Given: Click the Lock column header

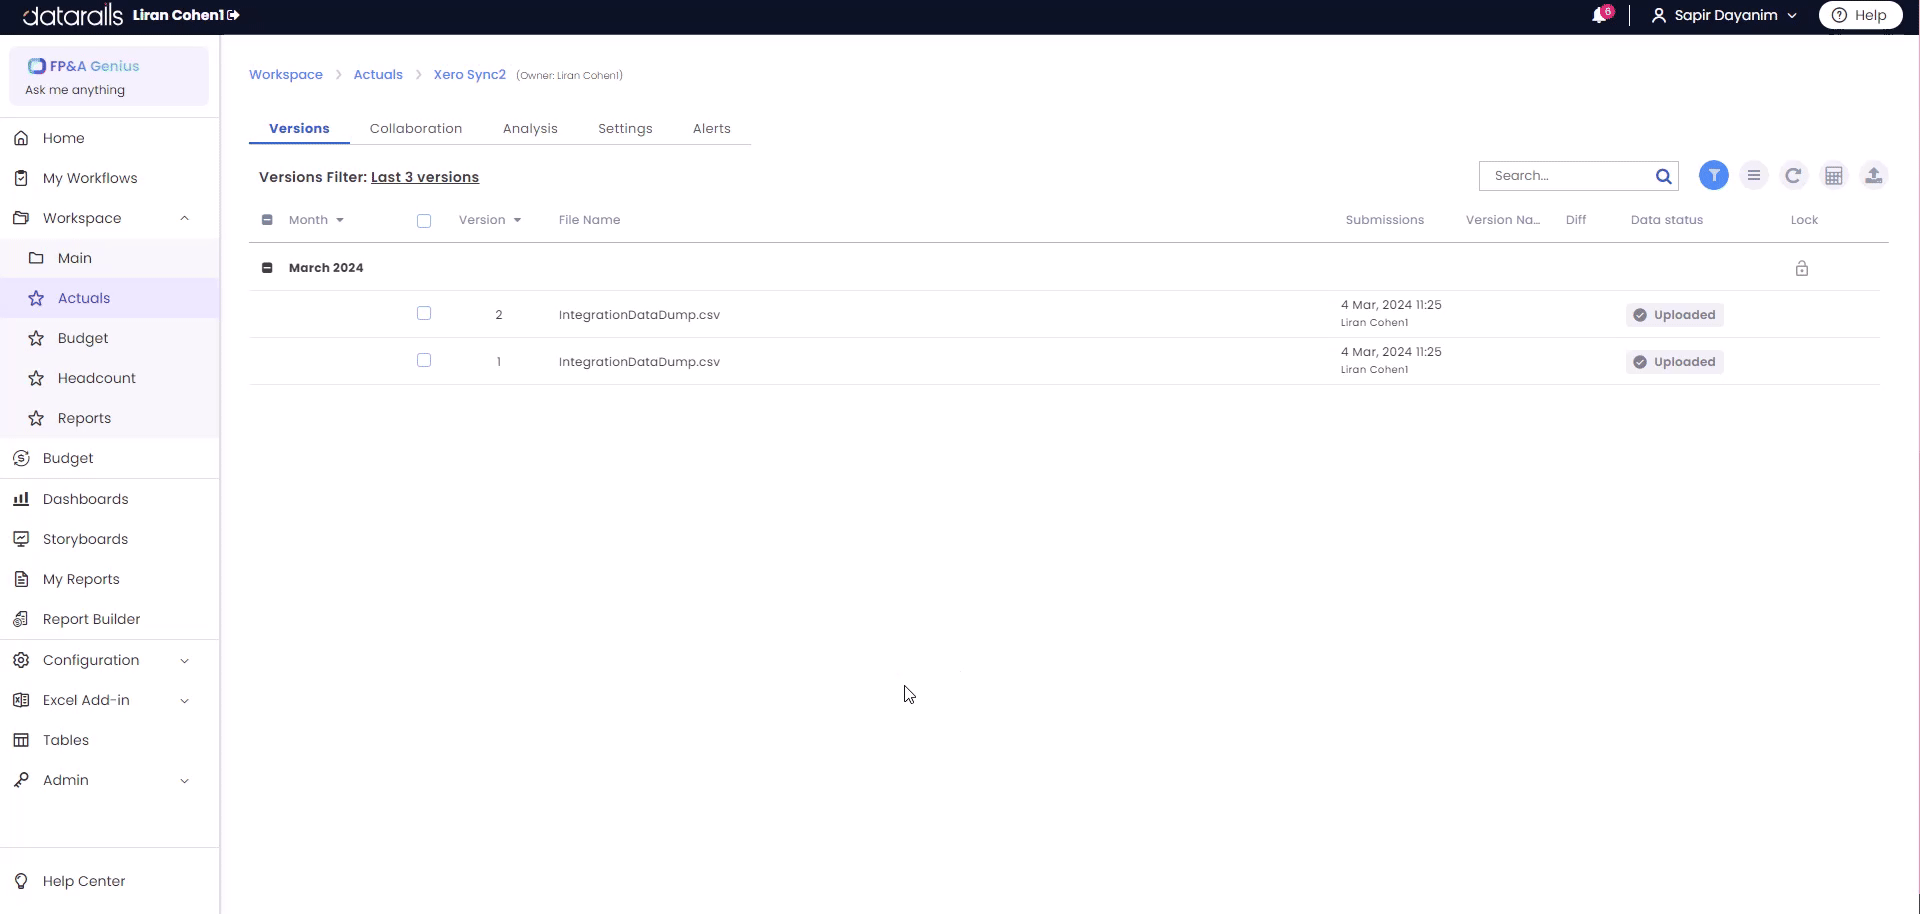Looking at the screenshot, I should point(1804,220).
